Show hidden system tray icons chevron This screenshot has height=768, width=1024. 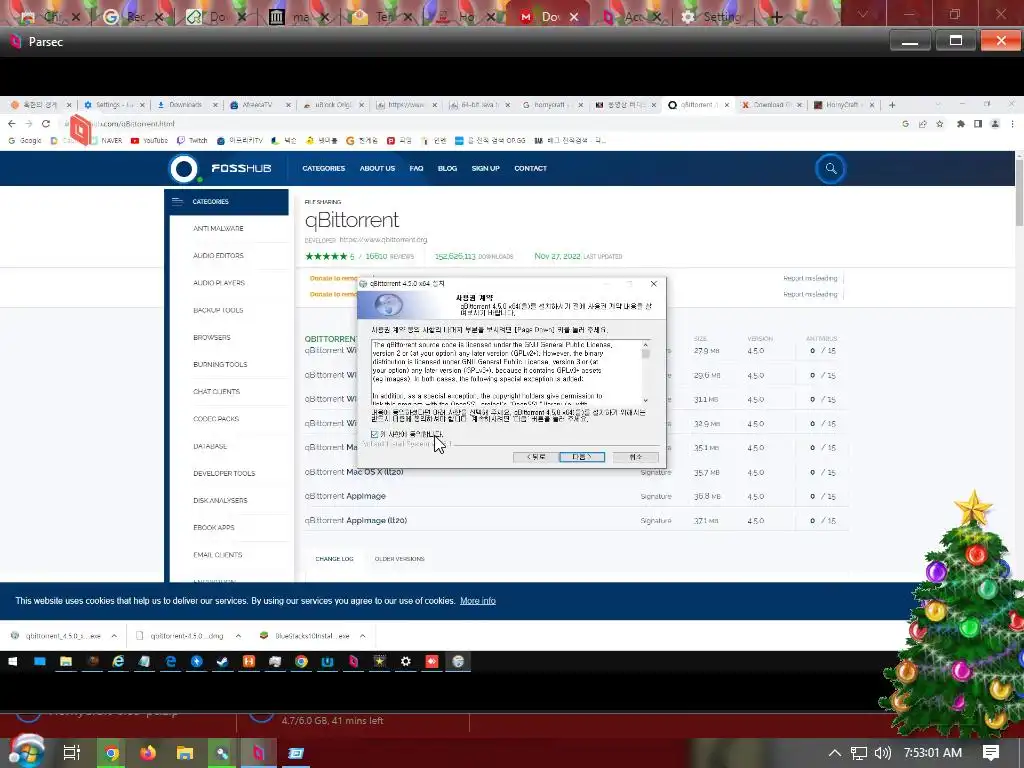point(835,753)
